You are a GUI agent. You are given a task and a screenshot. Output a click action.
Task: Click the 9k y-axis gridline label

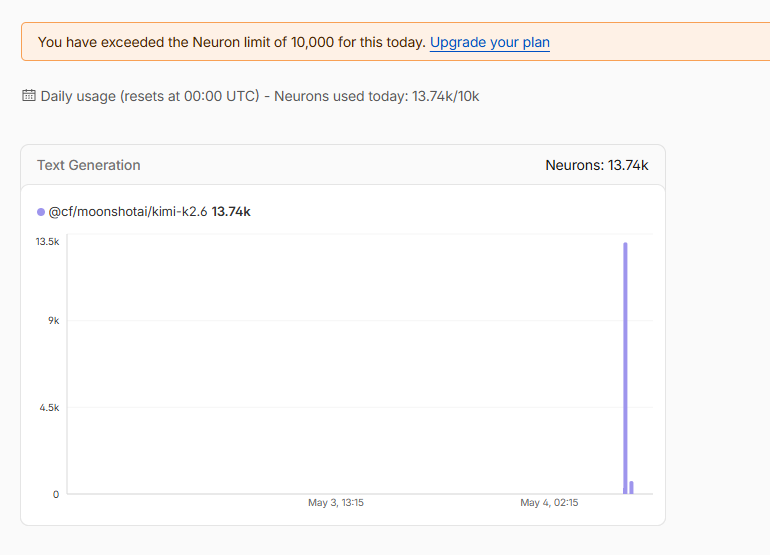[x=54, y=320]
